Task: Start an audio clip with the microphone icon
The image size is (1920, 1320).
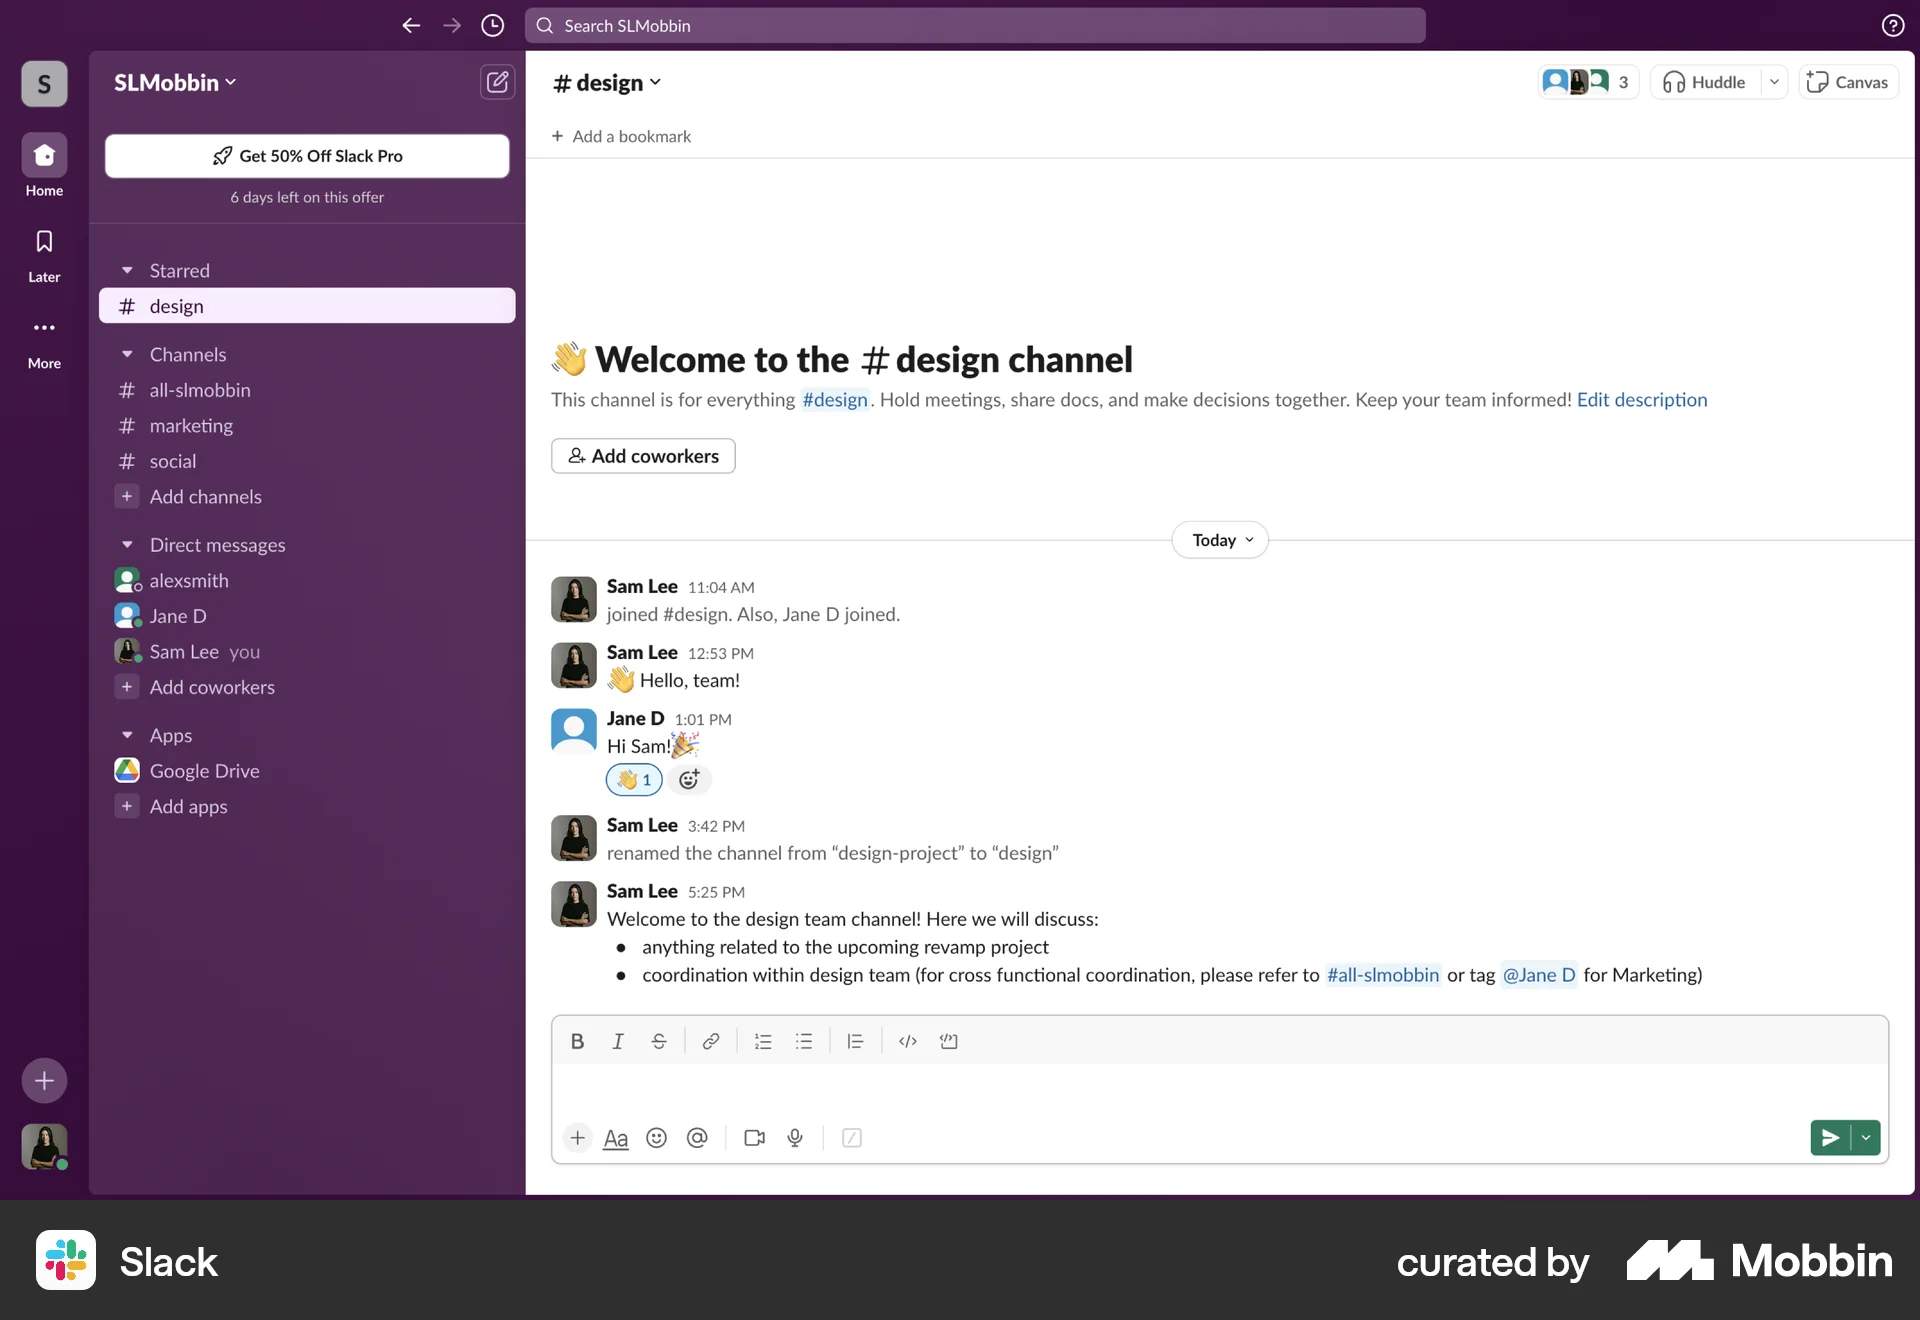Action: [794, 1138]
